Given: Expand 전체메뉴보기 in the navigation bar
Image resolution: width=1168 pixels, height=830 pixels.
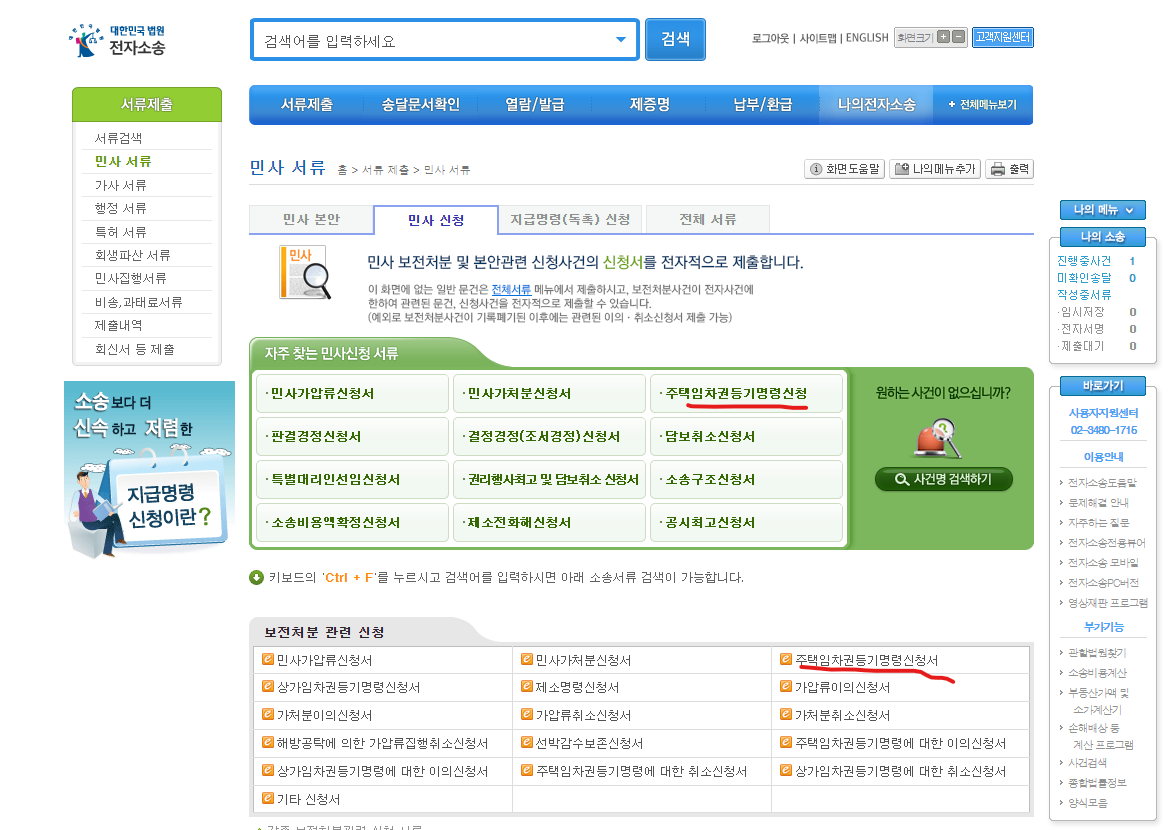Looking at the screenshot, I should 983,105.
